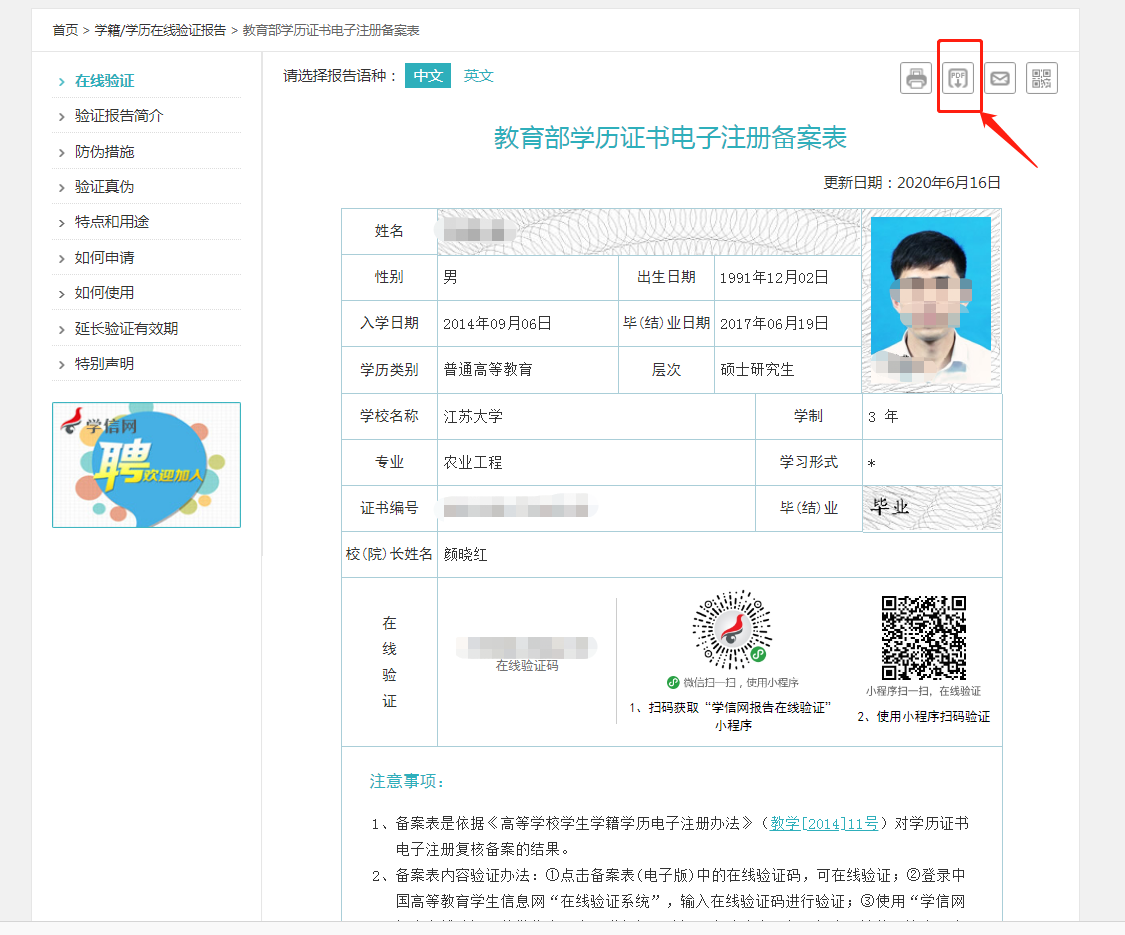The width and height of the screenshot is (1125, 935).
Task: Open 学籍/学历在线验证报告 breadcrumb link
Action: coord(160,30)
